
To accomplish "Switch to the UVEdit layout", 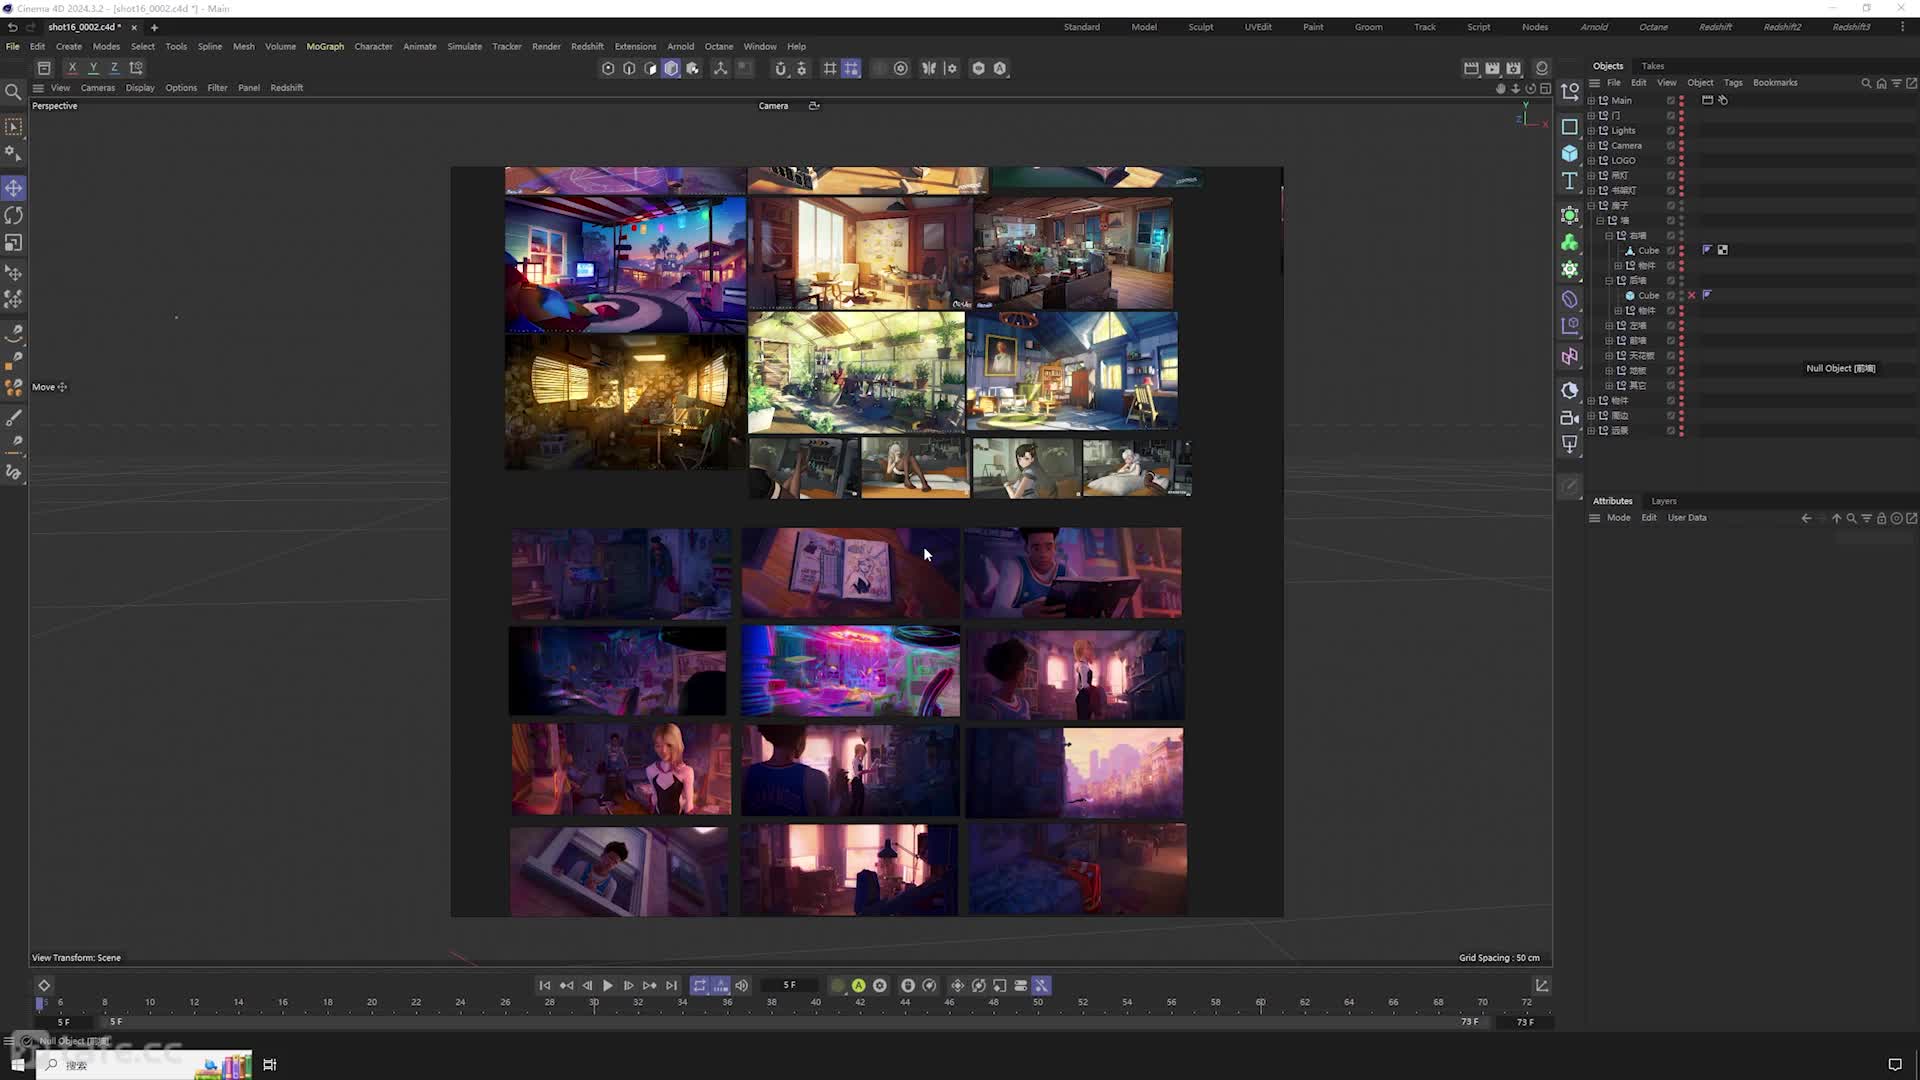I will [x=1258, y=27].
